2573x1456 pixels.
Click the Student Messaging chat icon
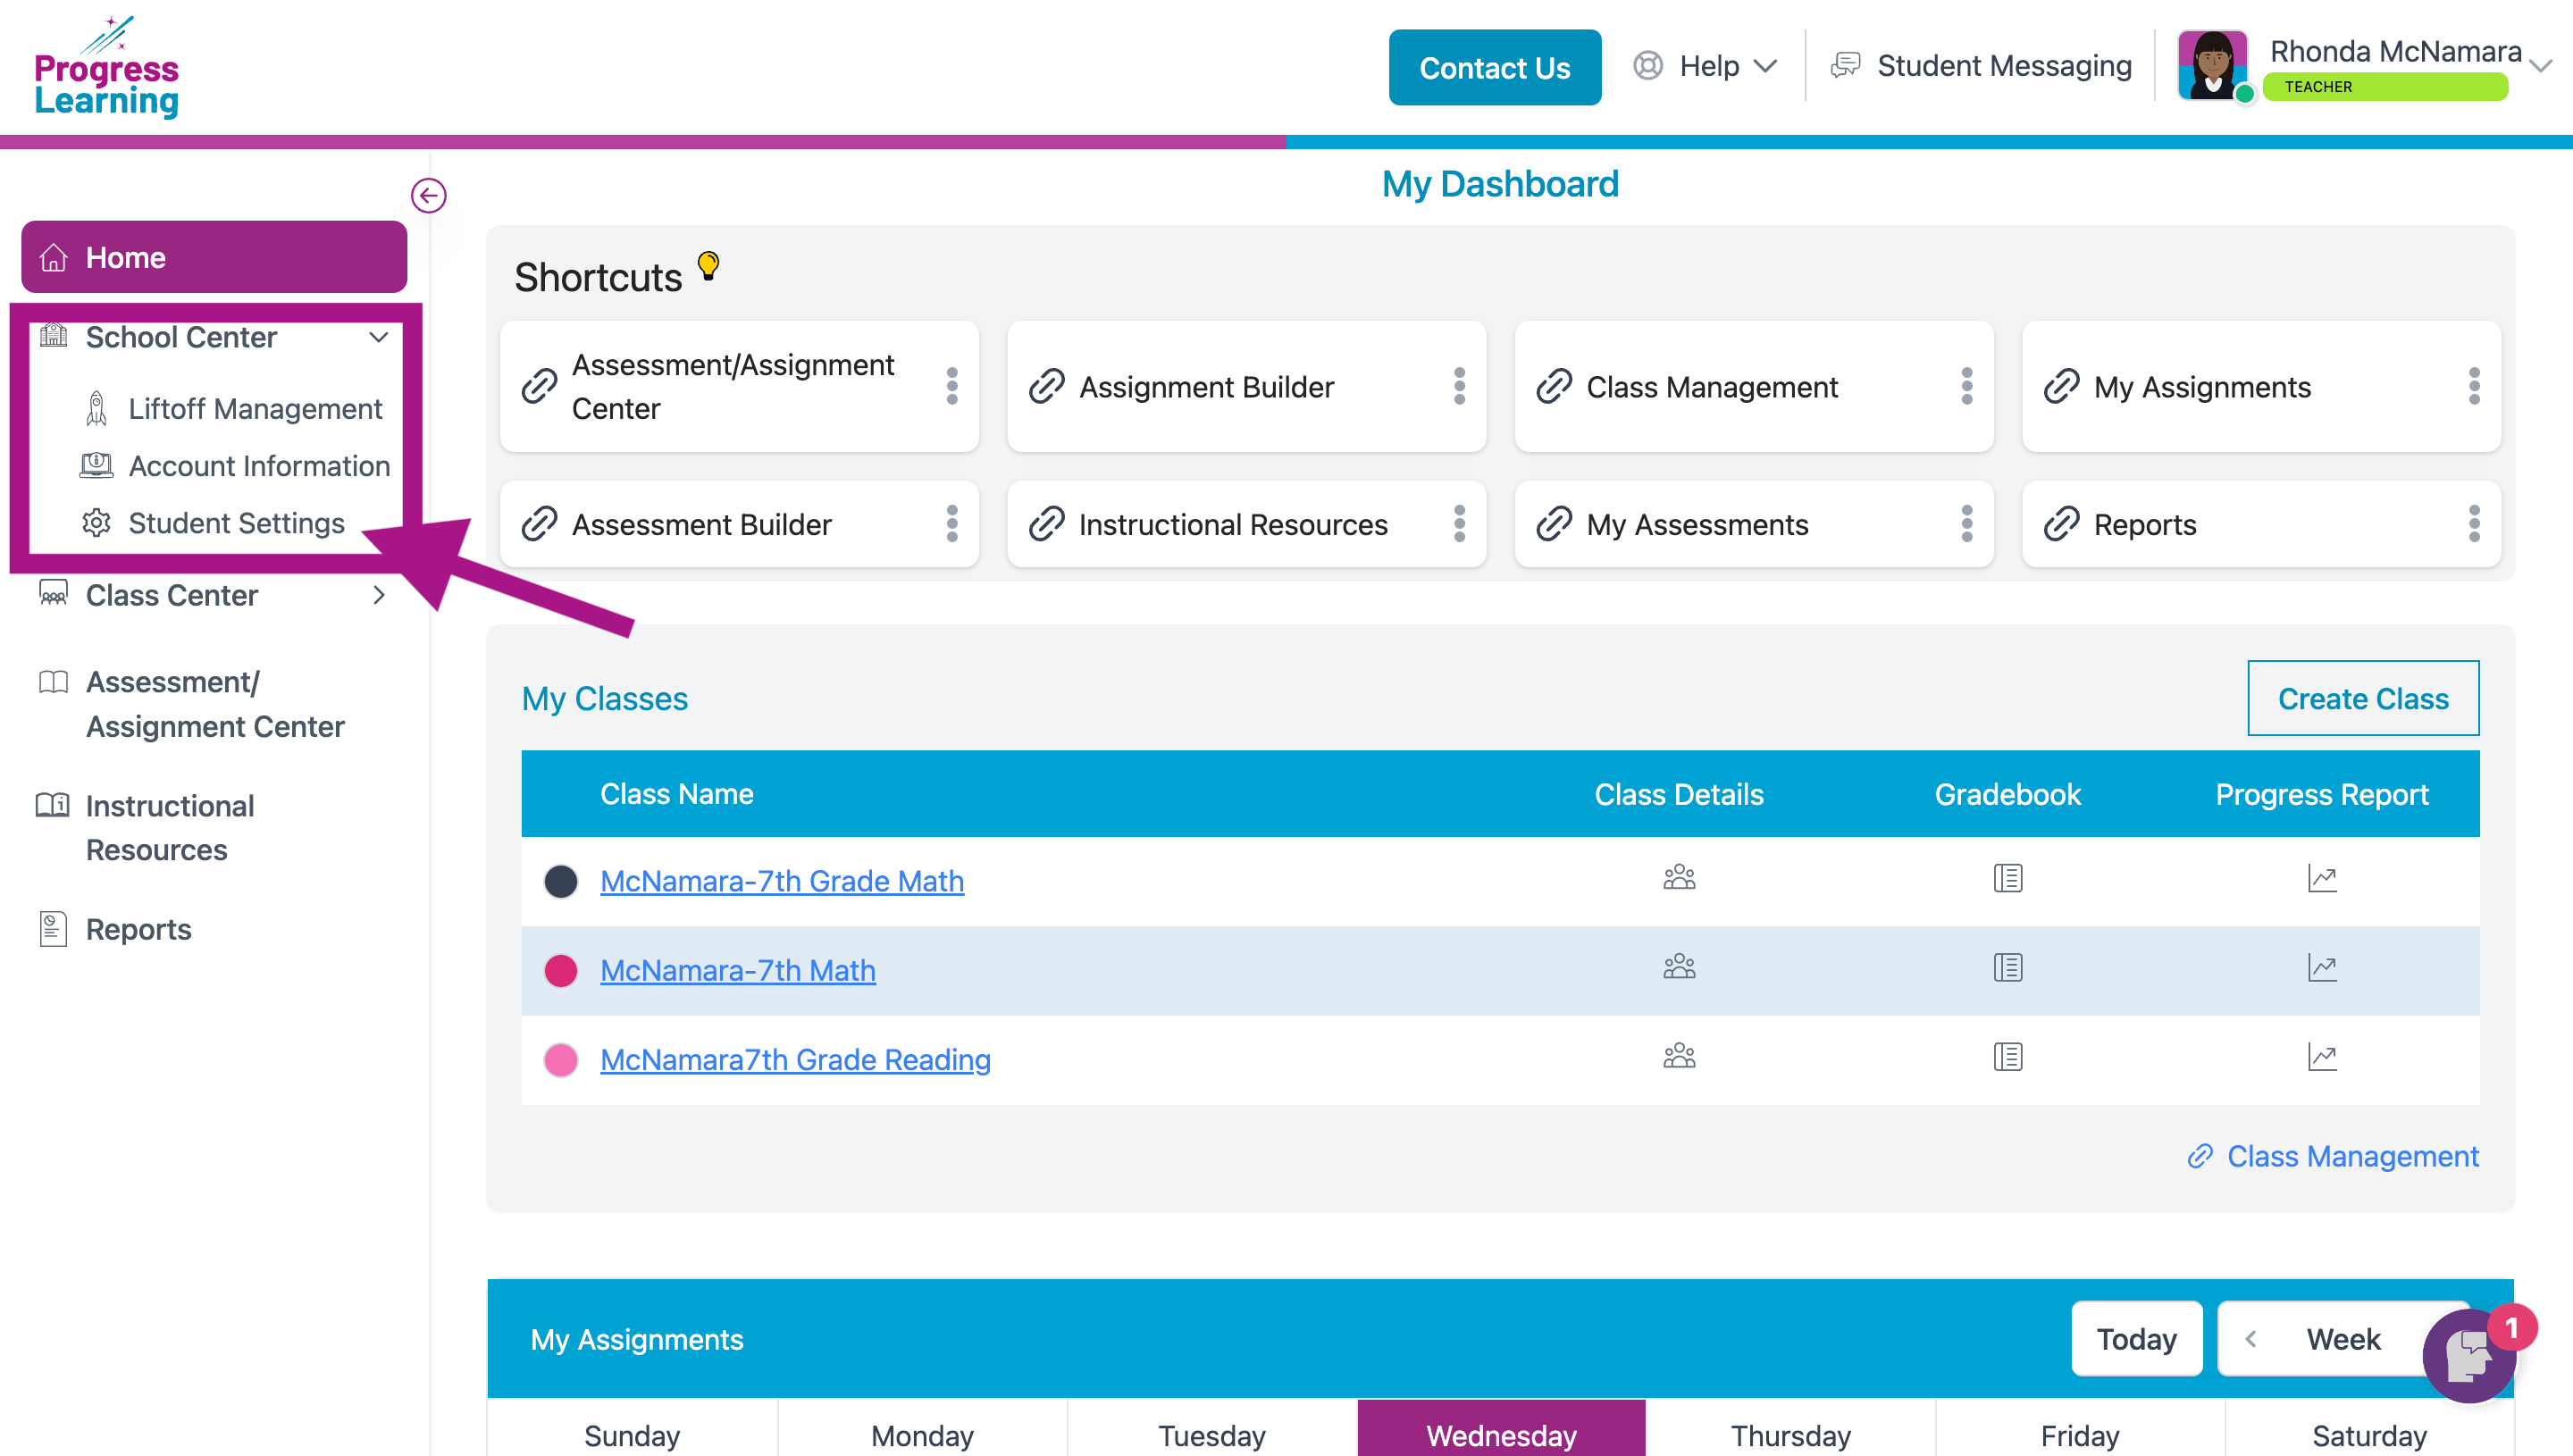click(1845, 66)
